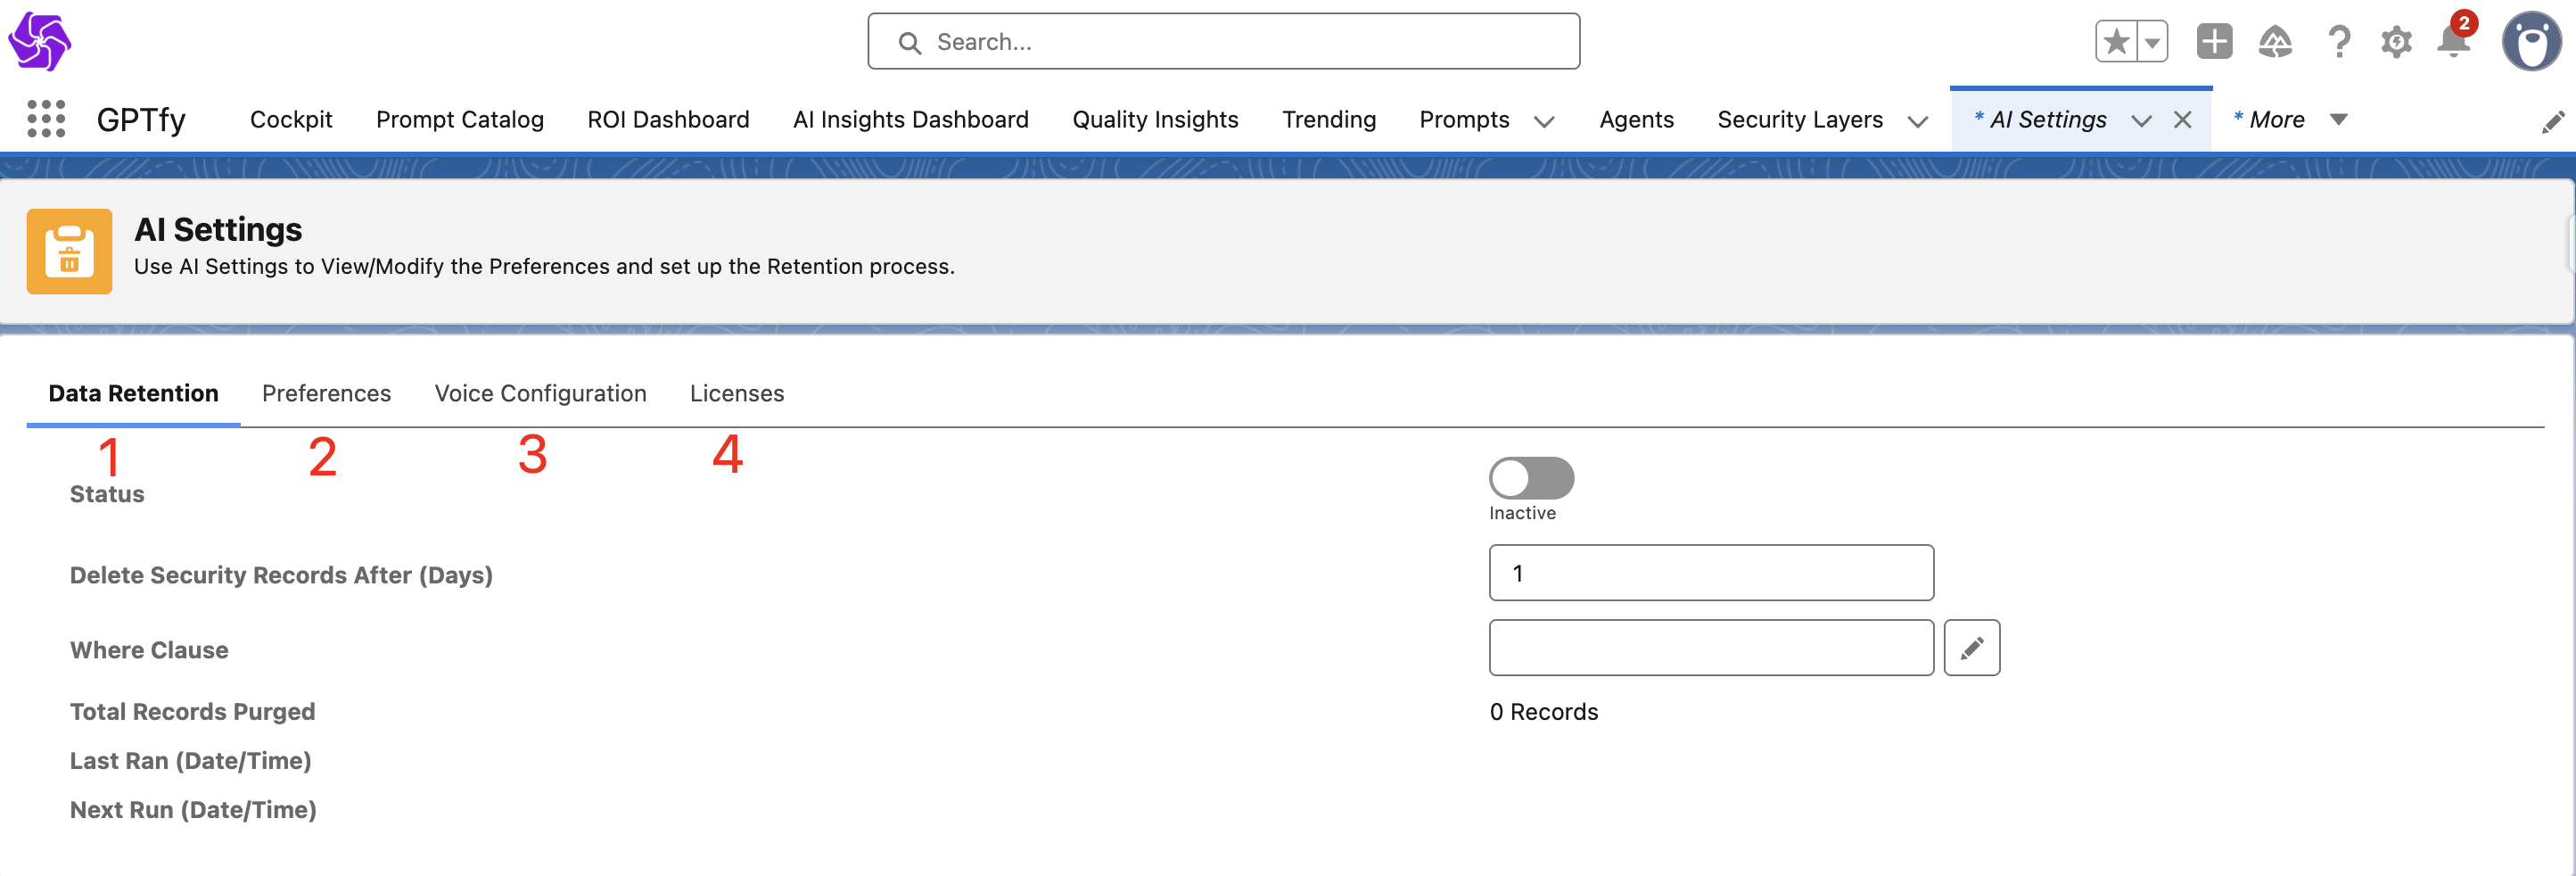Open the Global Actions plus icon
Viewport: 2576px width, 876px height.
click(2214, 42)
